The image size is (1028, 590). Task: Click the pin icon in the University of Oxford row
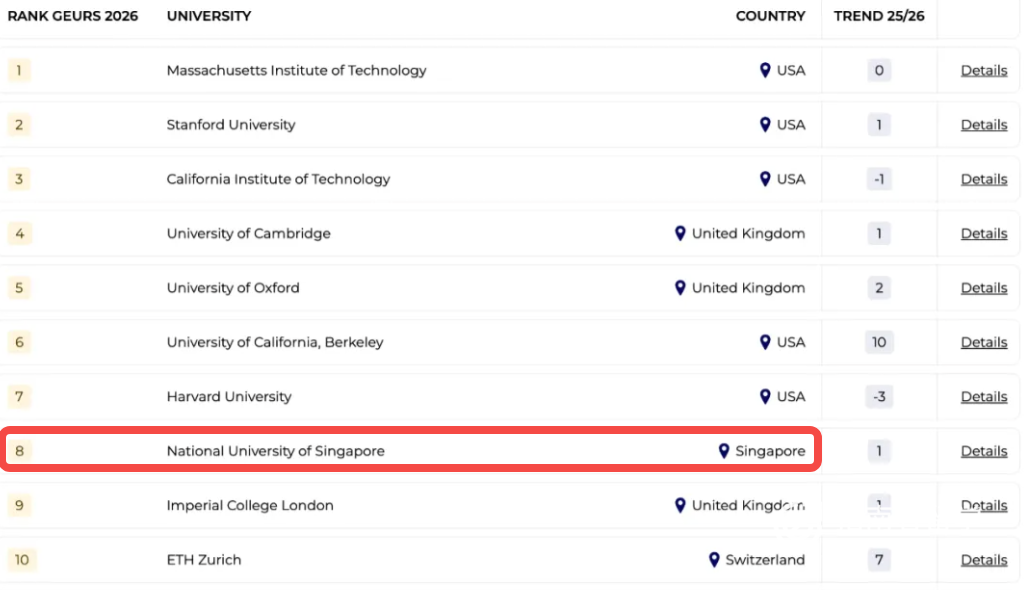pos(680,288)
